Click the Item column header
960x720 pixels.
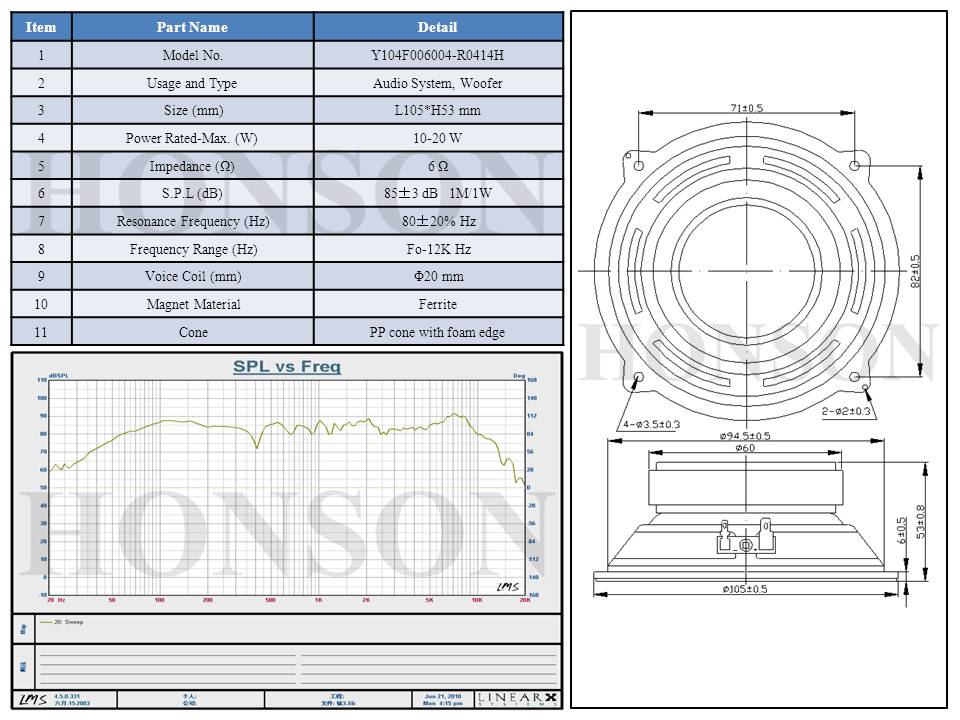click(41, 27)
